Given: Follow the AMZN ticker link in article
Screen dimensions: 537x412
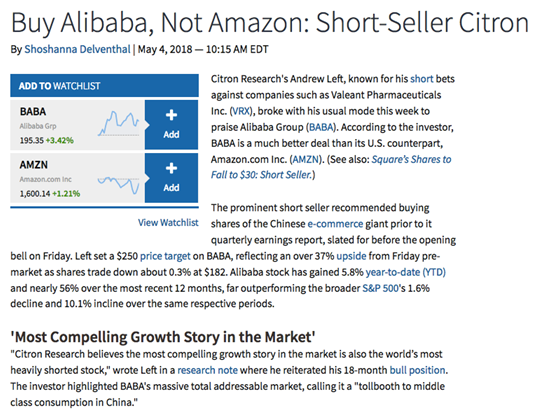Looking at the screenshot, I should [x=306, y=159].
